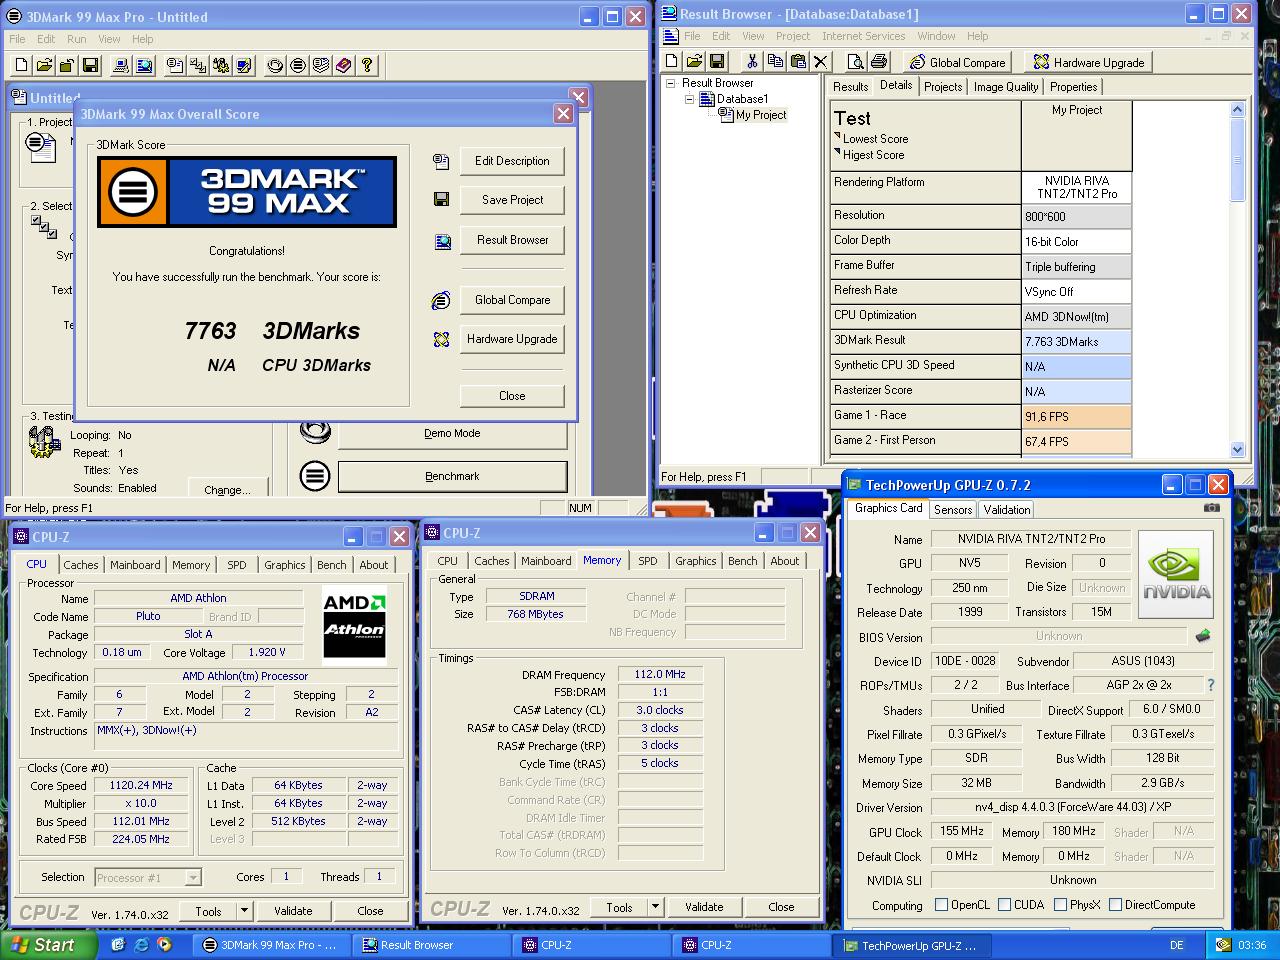The height and width of the screenshot is (960, 1280).
Task: Click the Demo Mode button in 3DMark window
Action: click(x=452, y=434)
